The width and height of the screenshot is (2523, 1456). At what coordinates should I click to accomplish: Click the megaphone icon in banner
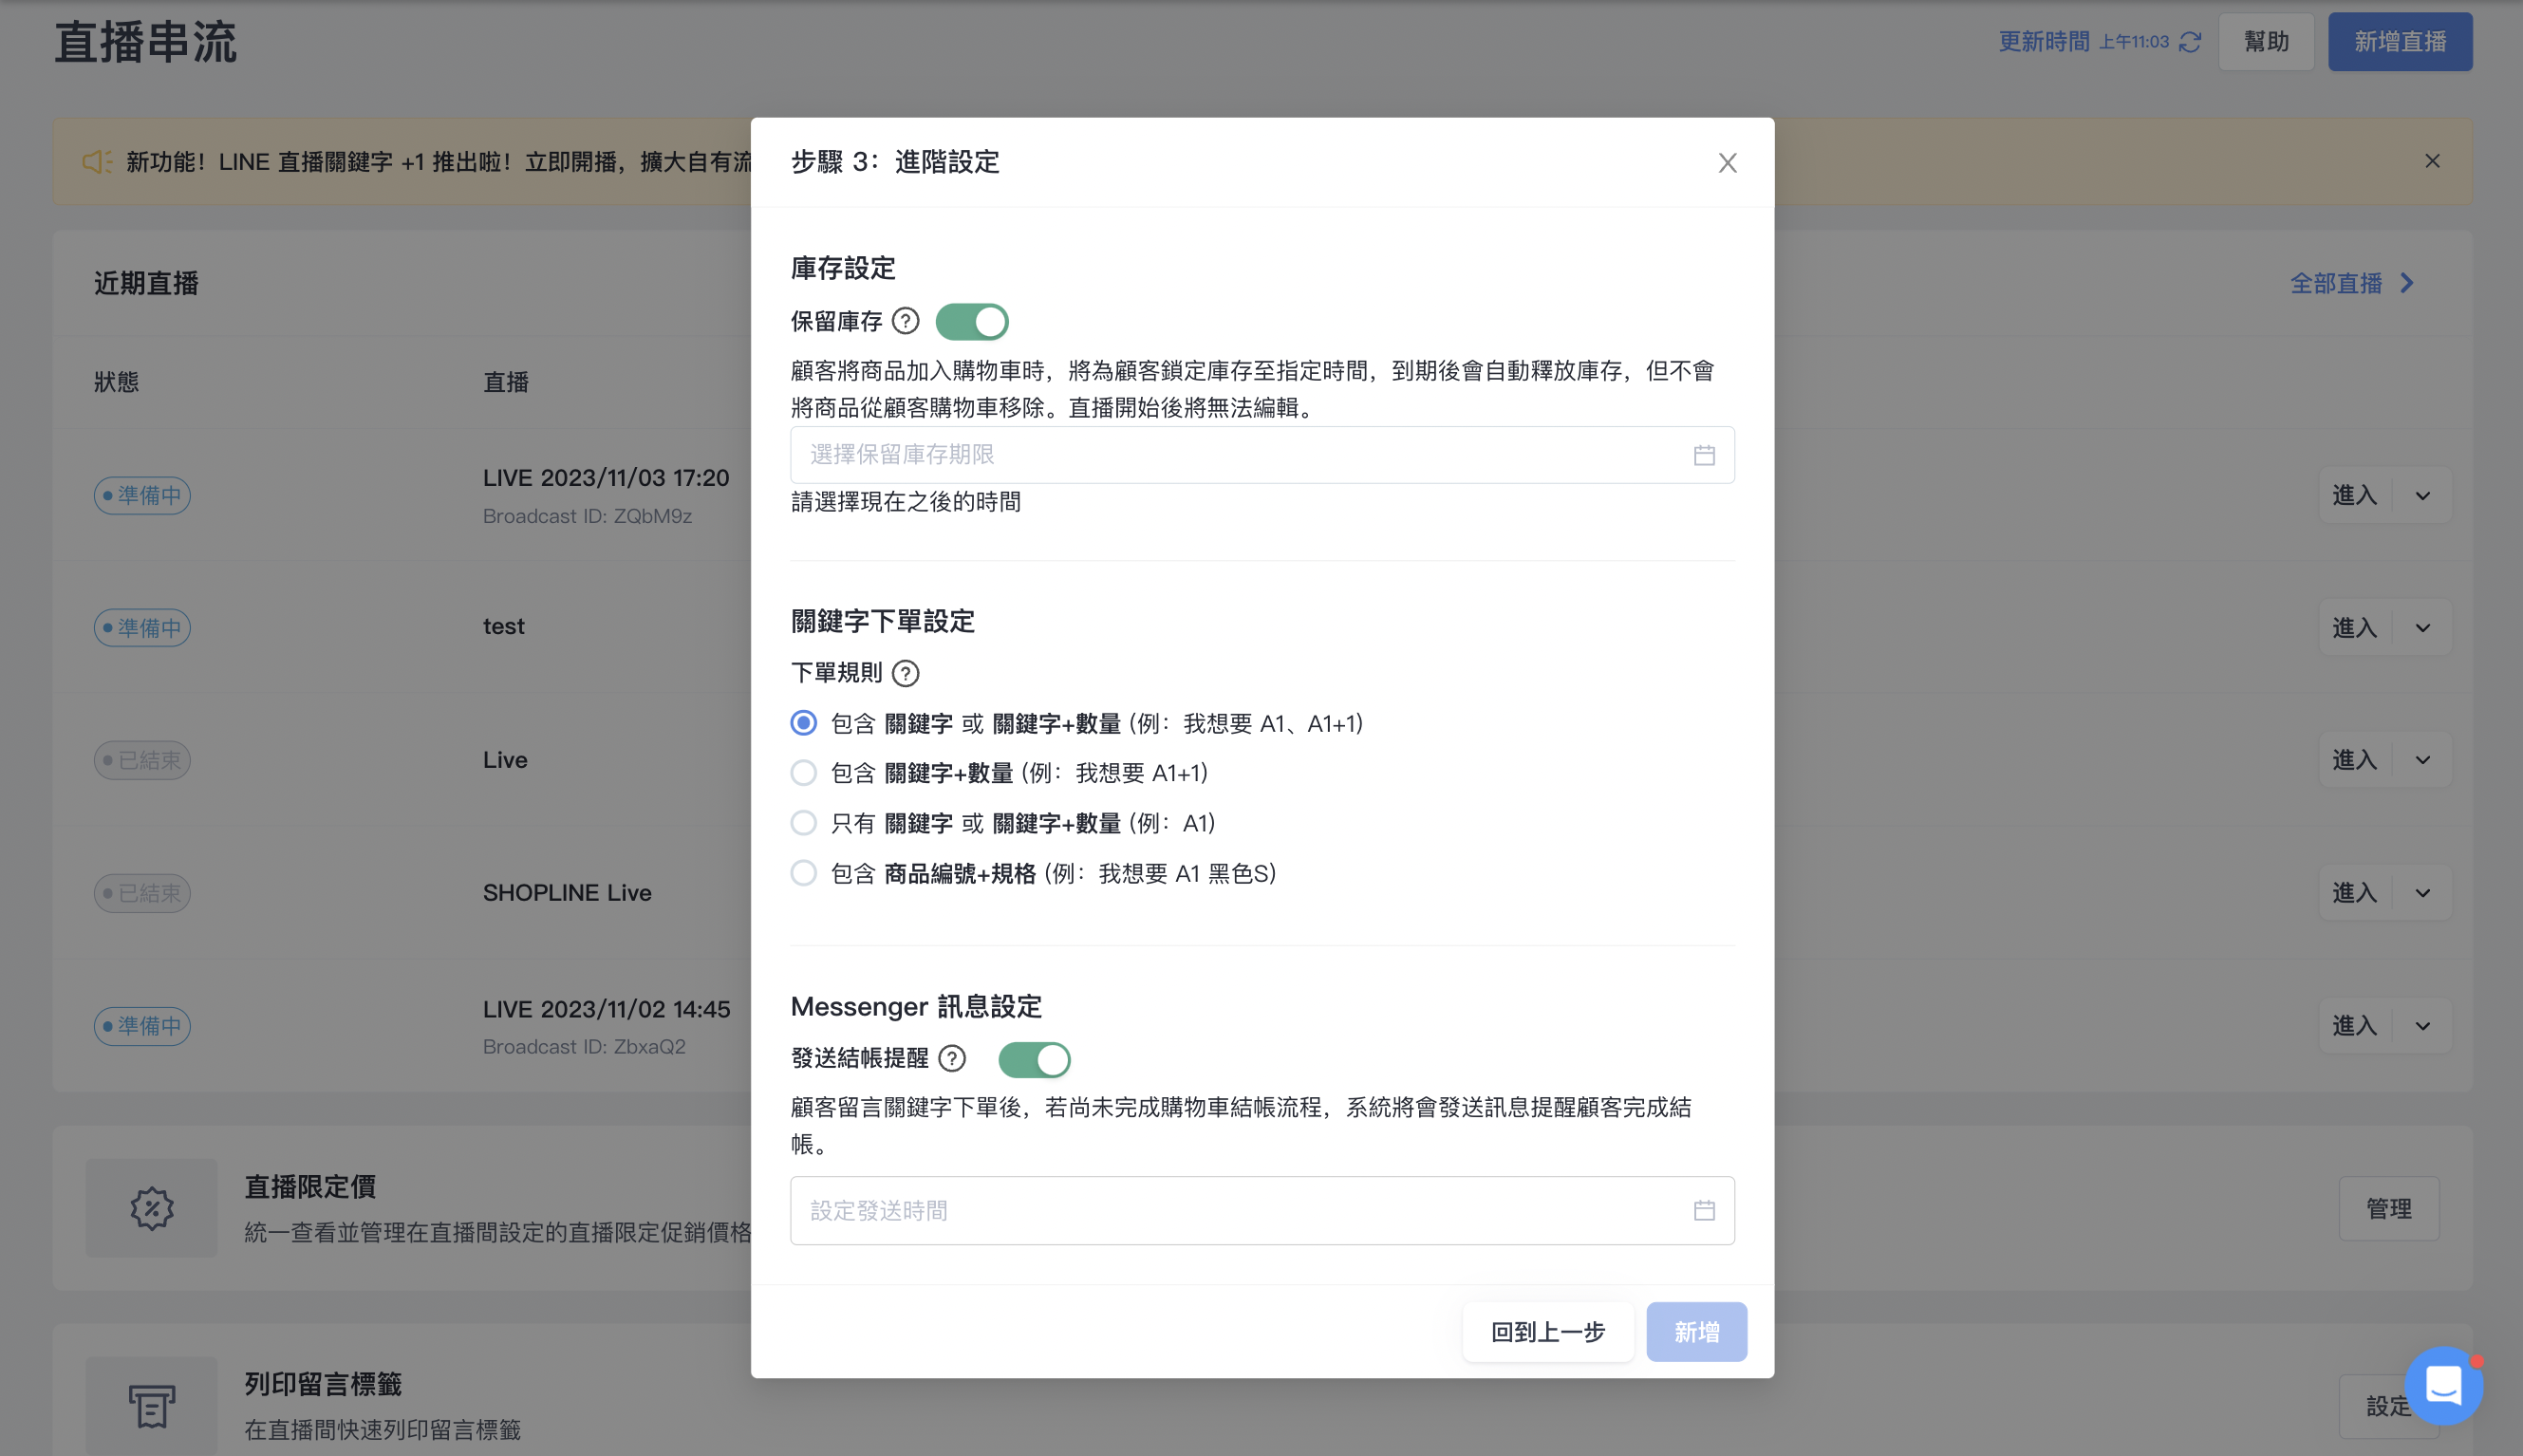coord(97,161)
